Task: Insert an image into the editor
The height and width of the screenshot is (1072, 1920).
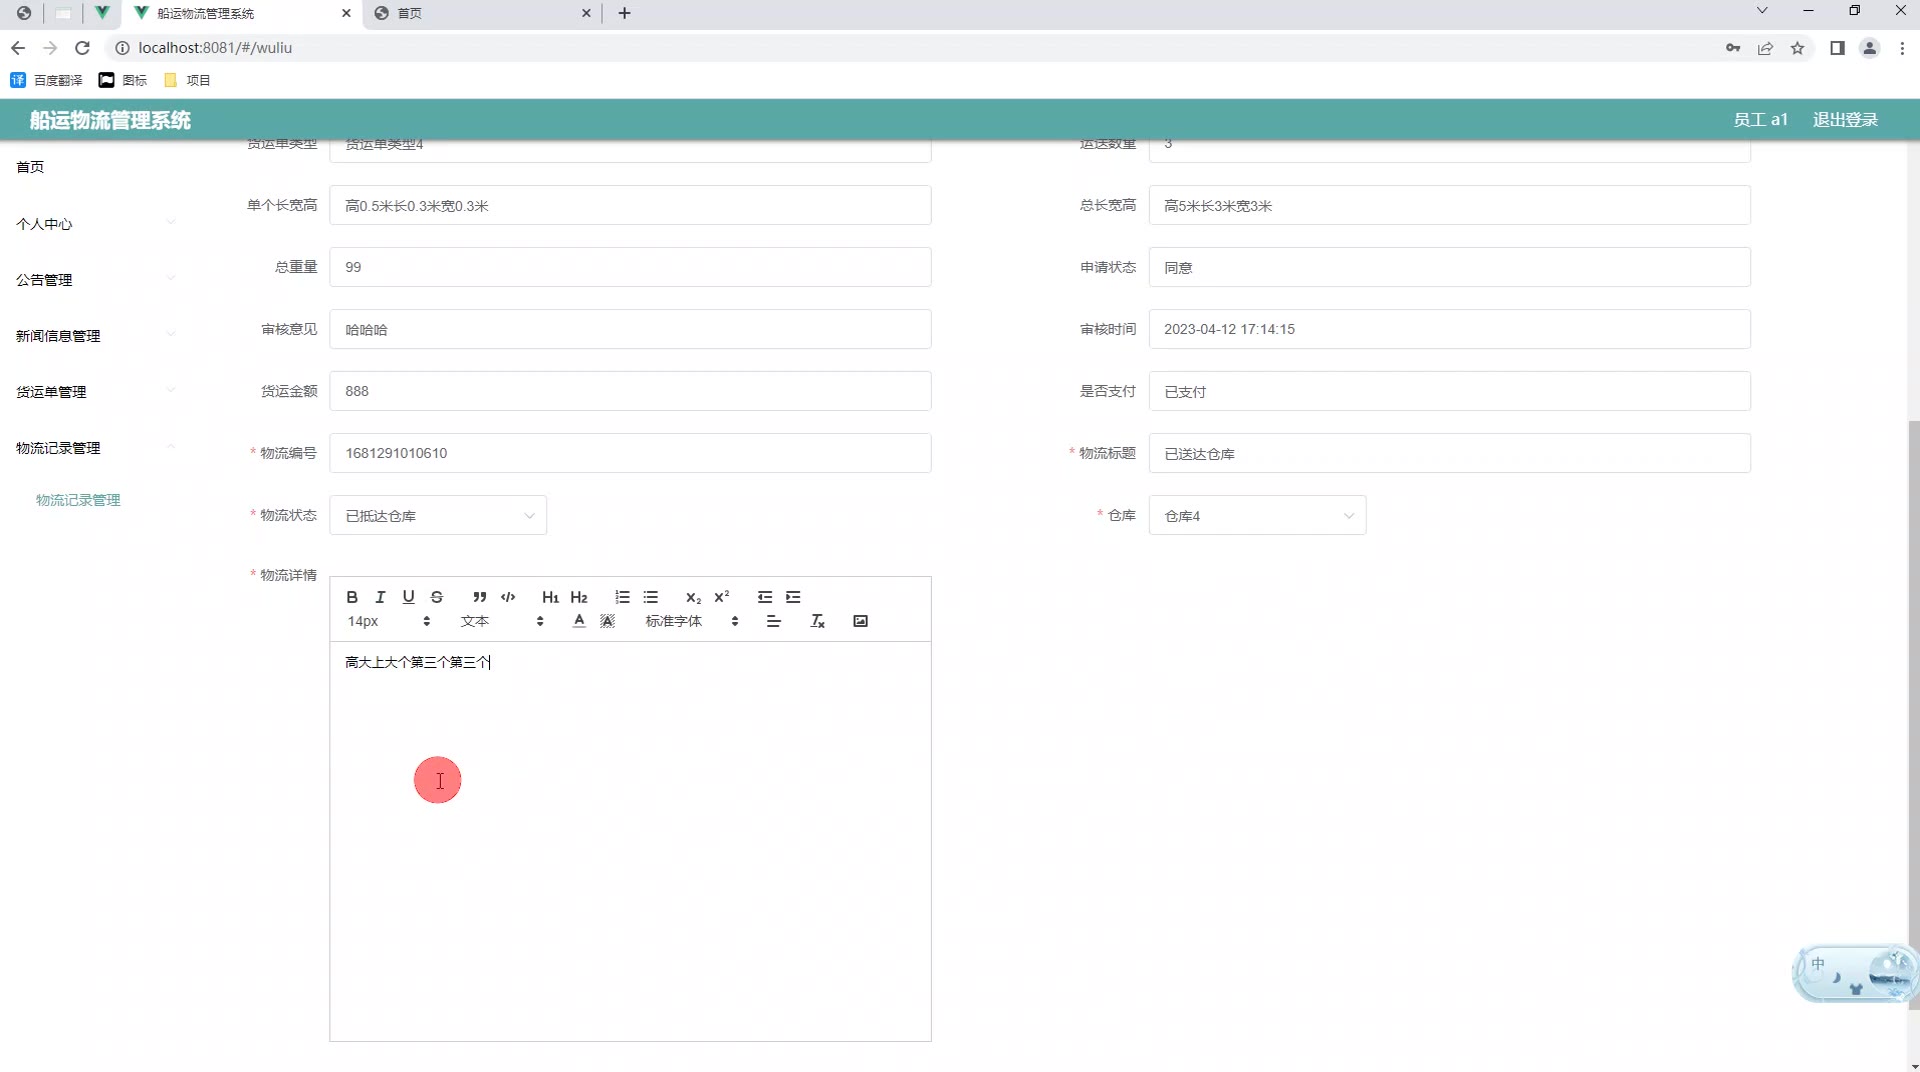Action: tap(860, 621)
